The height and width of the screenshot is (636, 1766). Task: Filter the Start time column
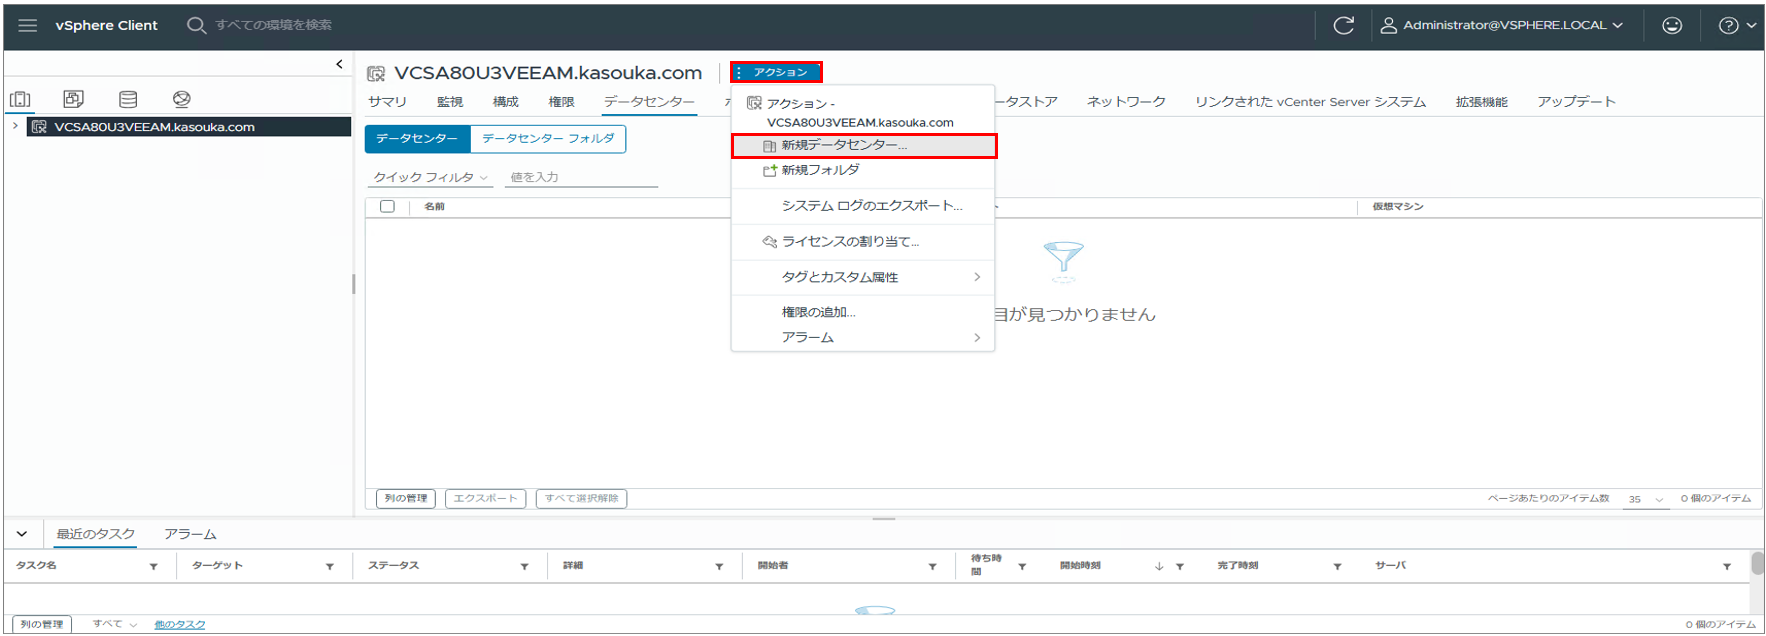coord(1180,567)
